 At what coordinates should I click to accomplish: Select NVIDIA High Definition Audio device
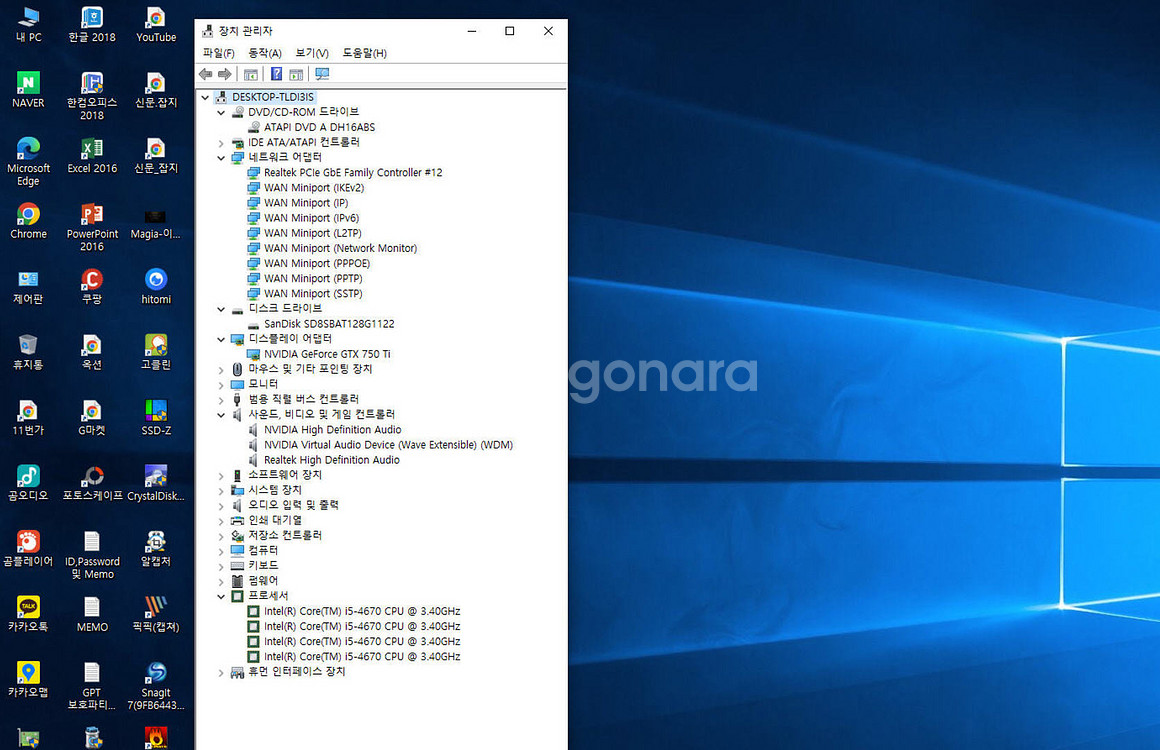(332, 430)
